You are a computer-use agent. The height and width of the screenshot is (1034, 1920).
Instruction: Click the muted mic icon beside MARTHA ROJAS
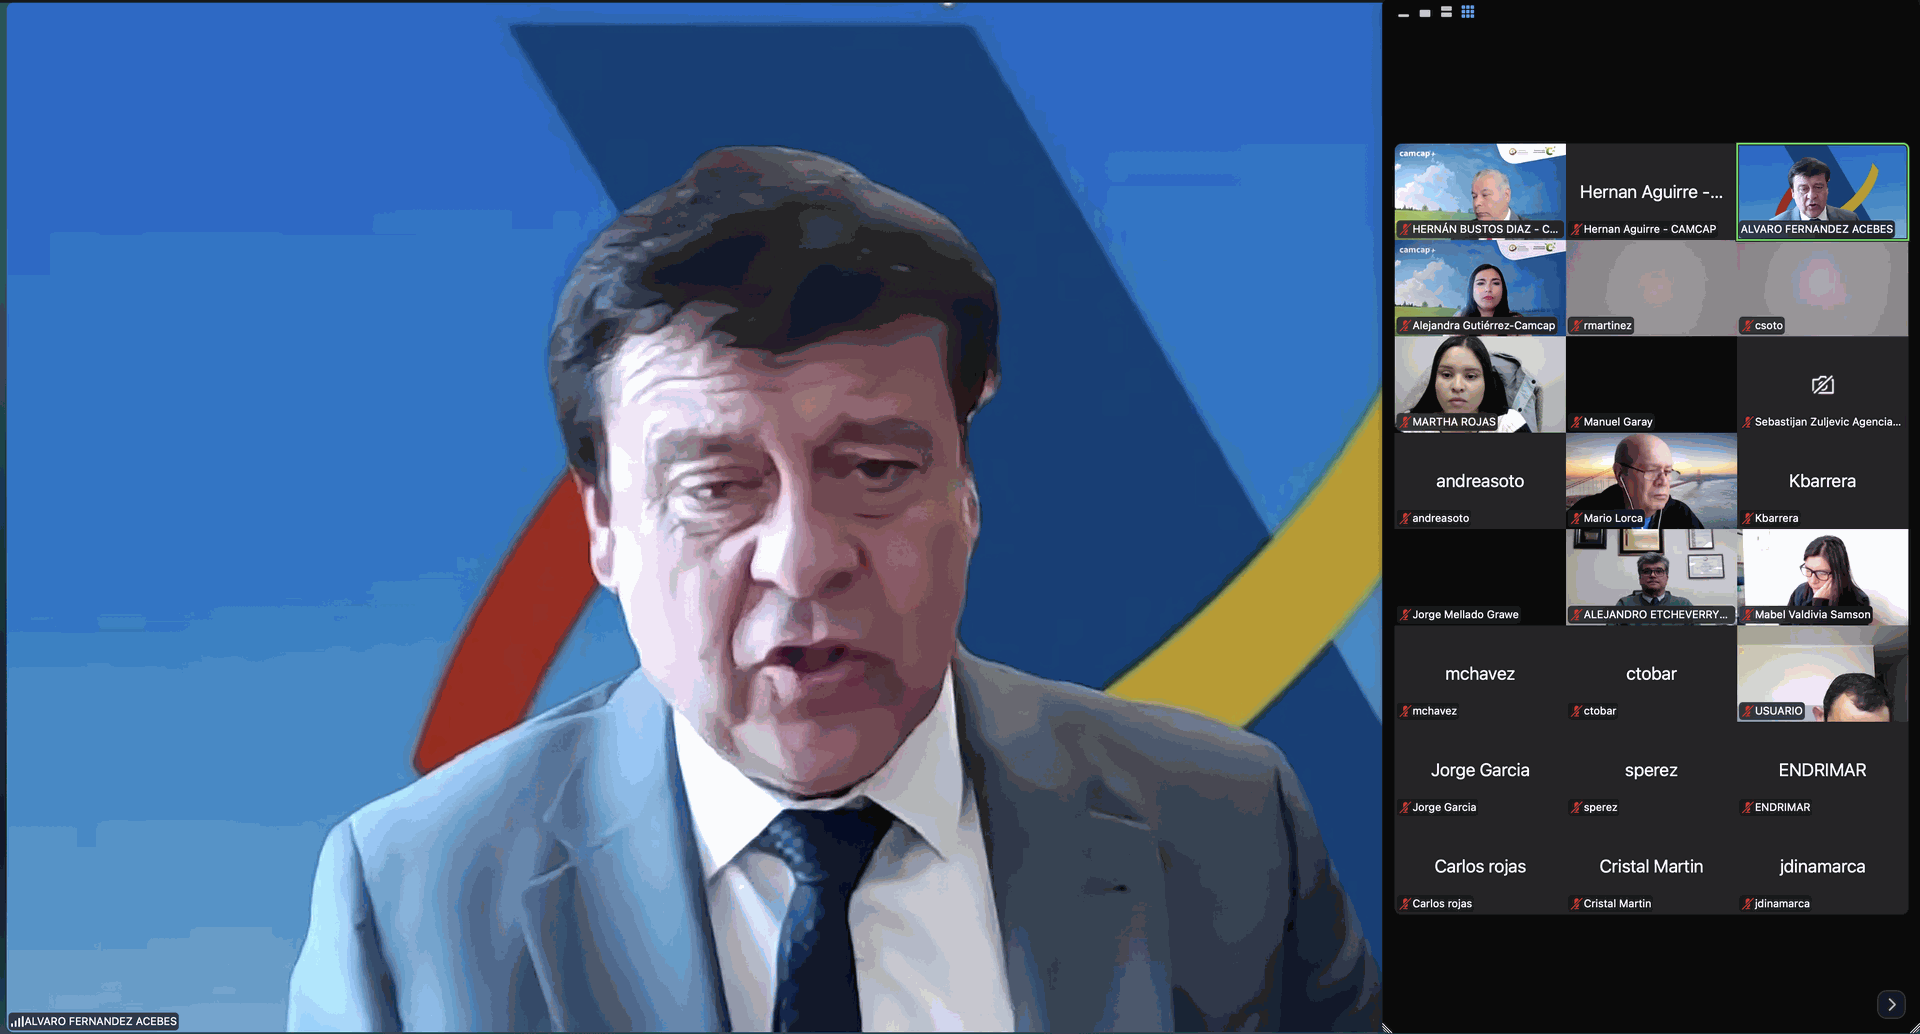[1405, 422]
